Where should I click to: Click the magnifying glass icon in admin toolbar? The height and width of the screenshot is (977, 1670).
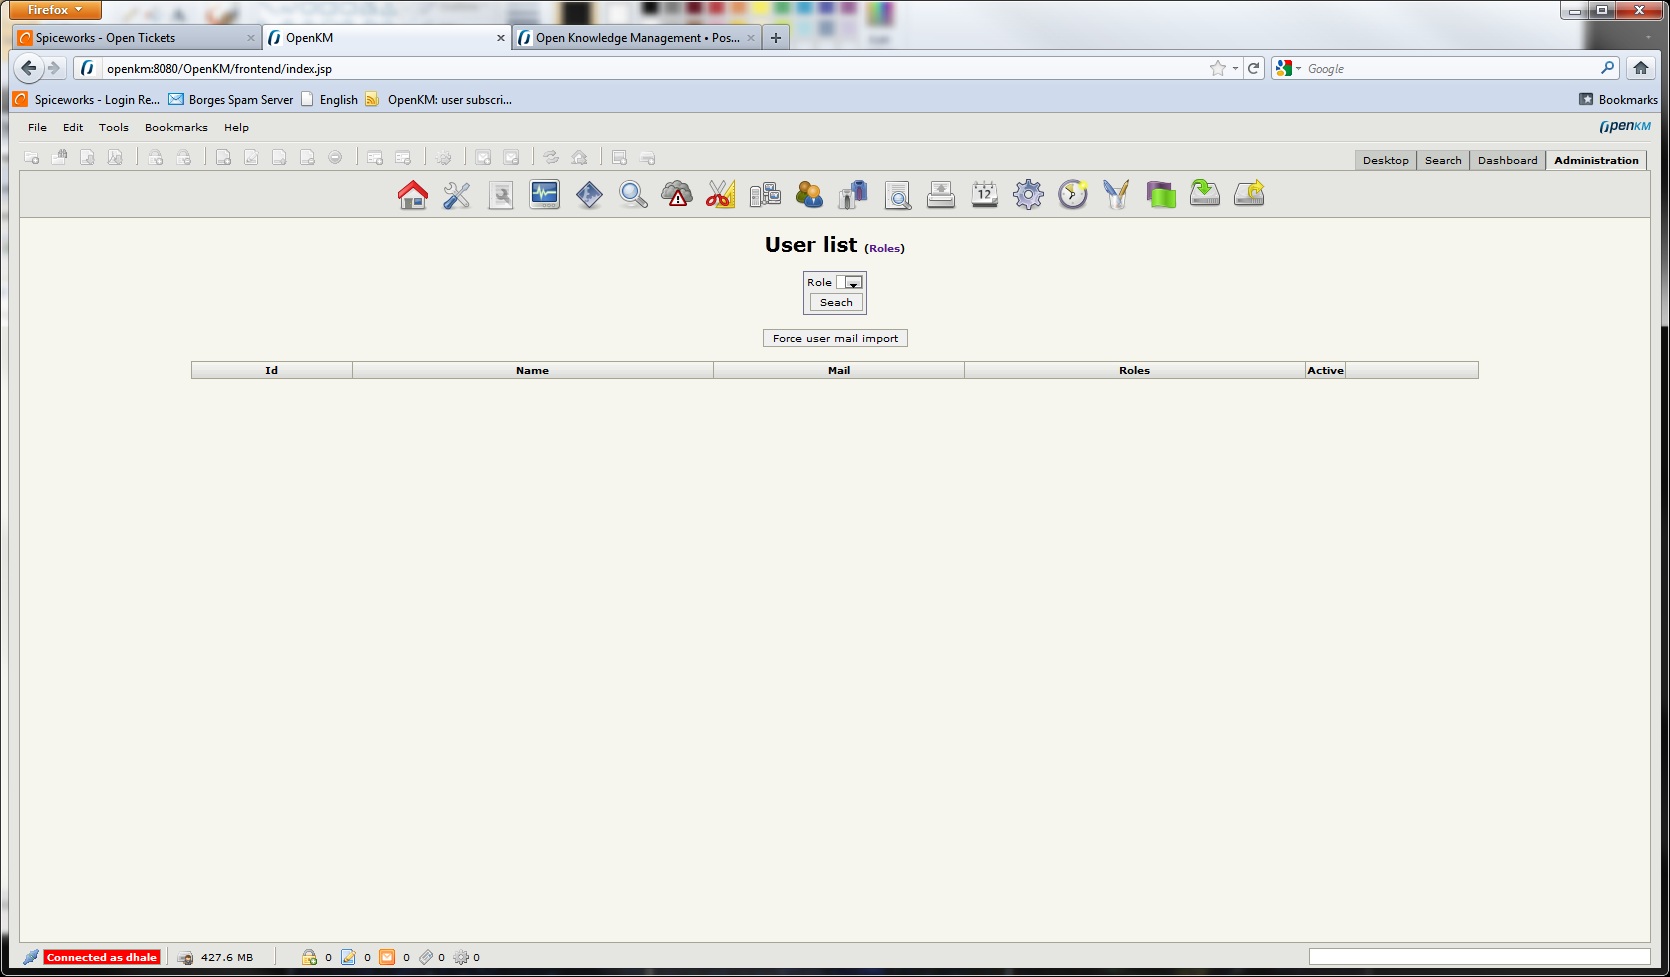[x=633, y=194]
